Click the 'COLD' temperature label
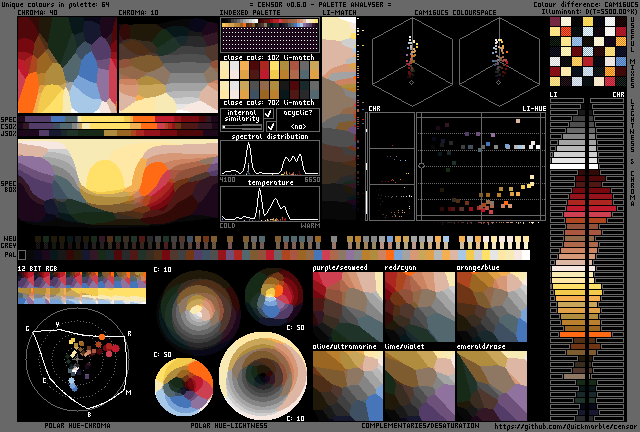Screen dimensions: 640x432 pyautogui.click(x=227, y=225)
